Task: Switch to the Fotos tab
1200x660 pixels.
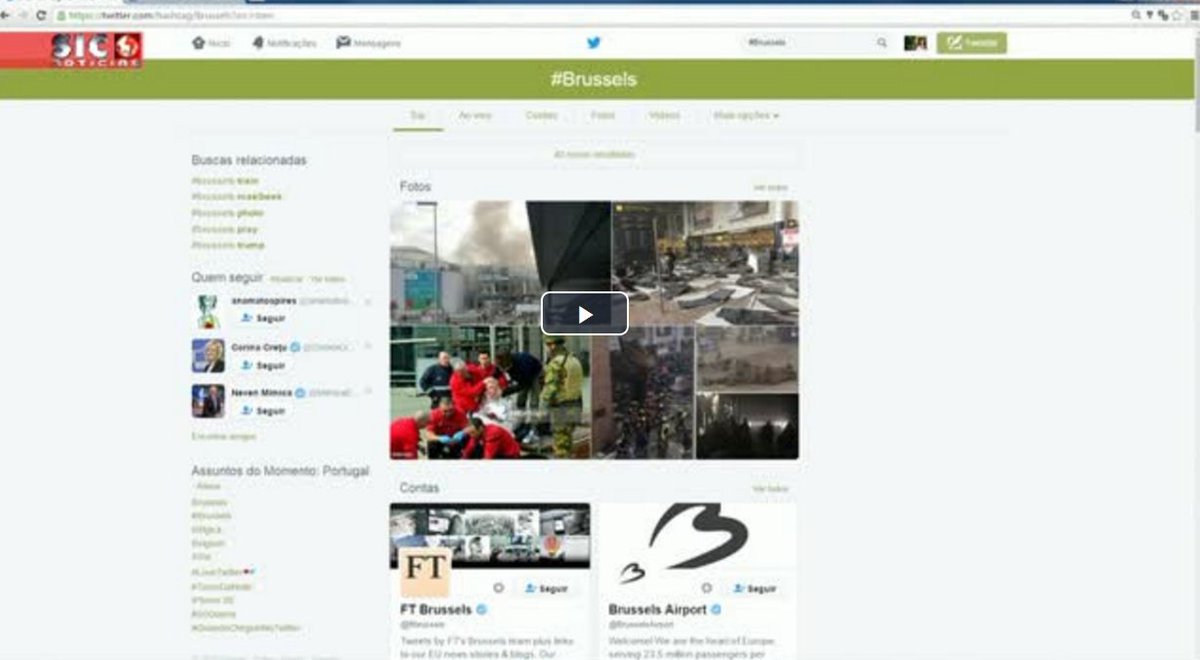Action: point(603,116)
